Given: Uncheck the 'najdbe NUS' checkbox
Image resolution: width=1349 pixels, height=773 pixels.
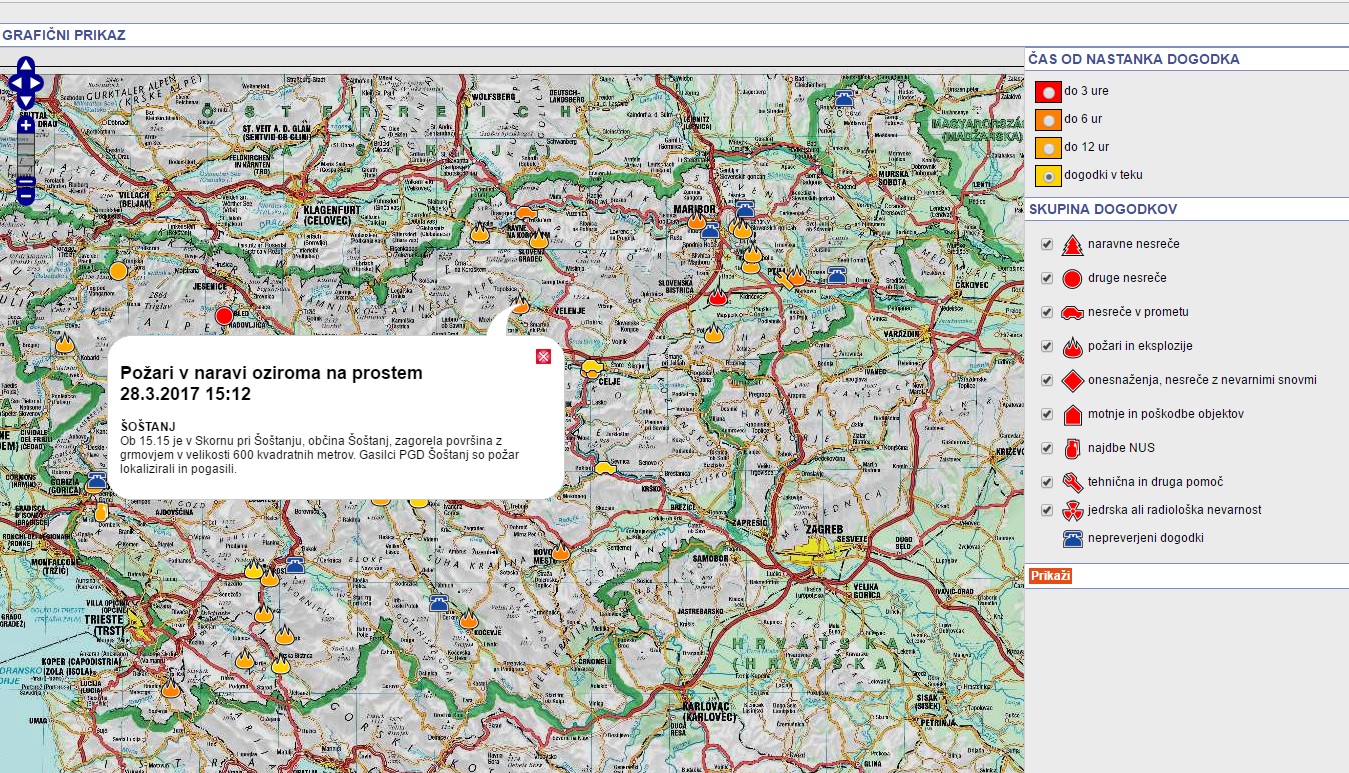Looking at the screenshot, I should 1047,448.
